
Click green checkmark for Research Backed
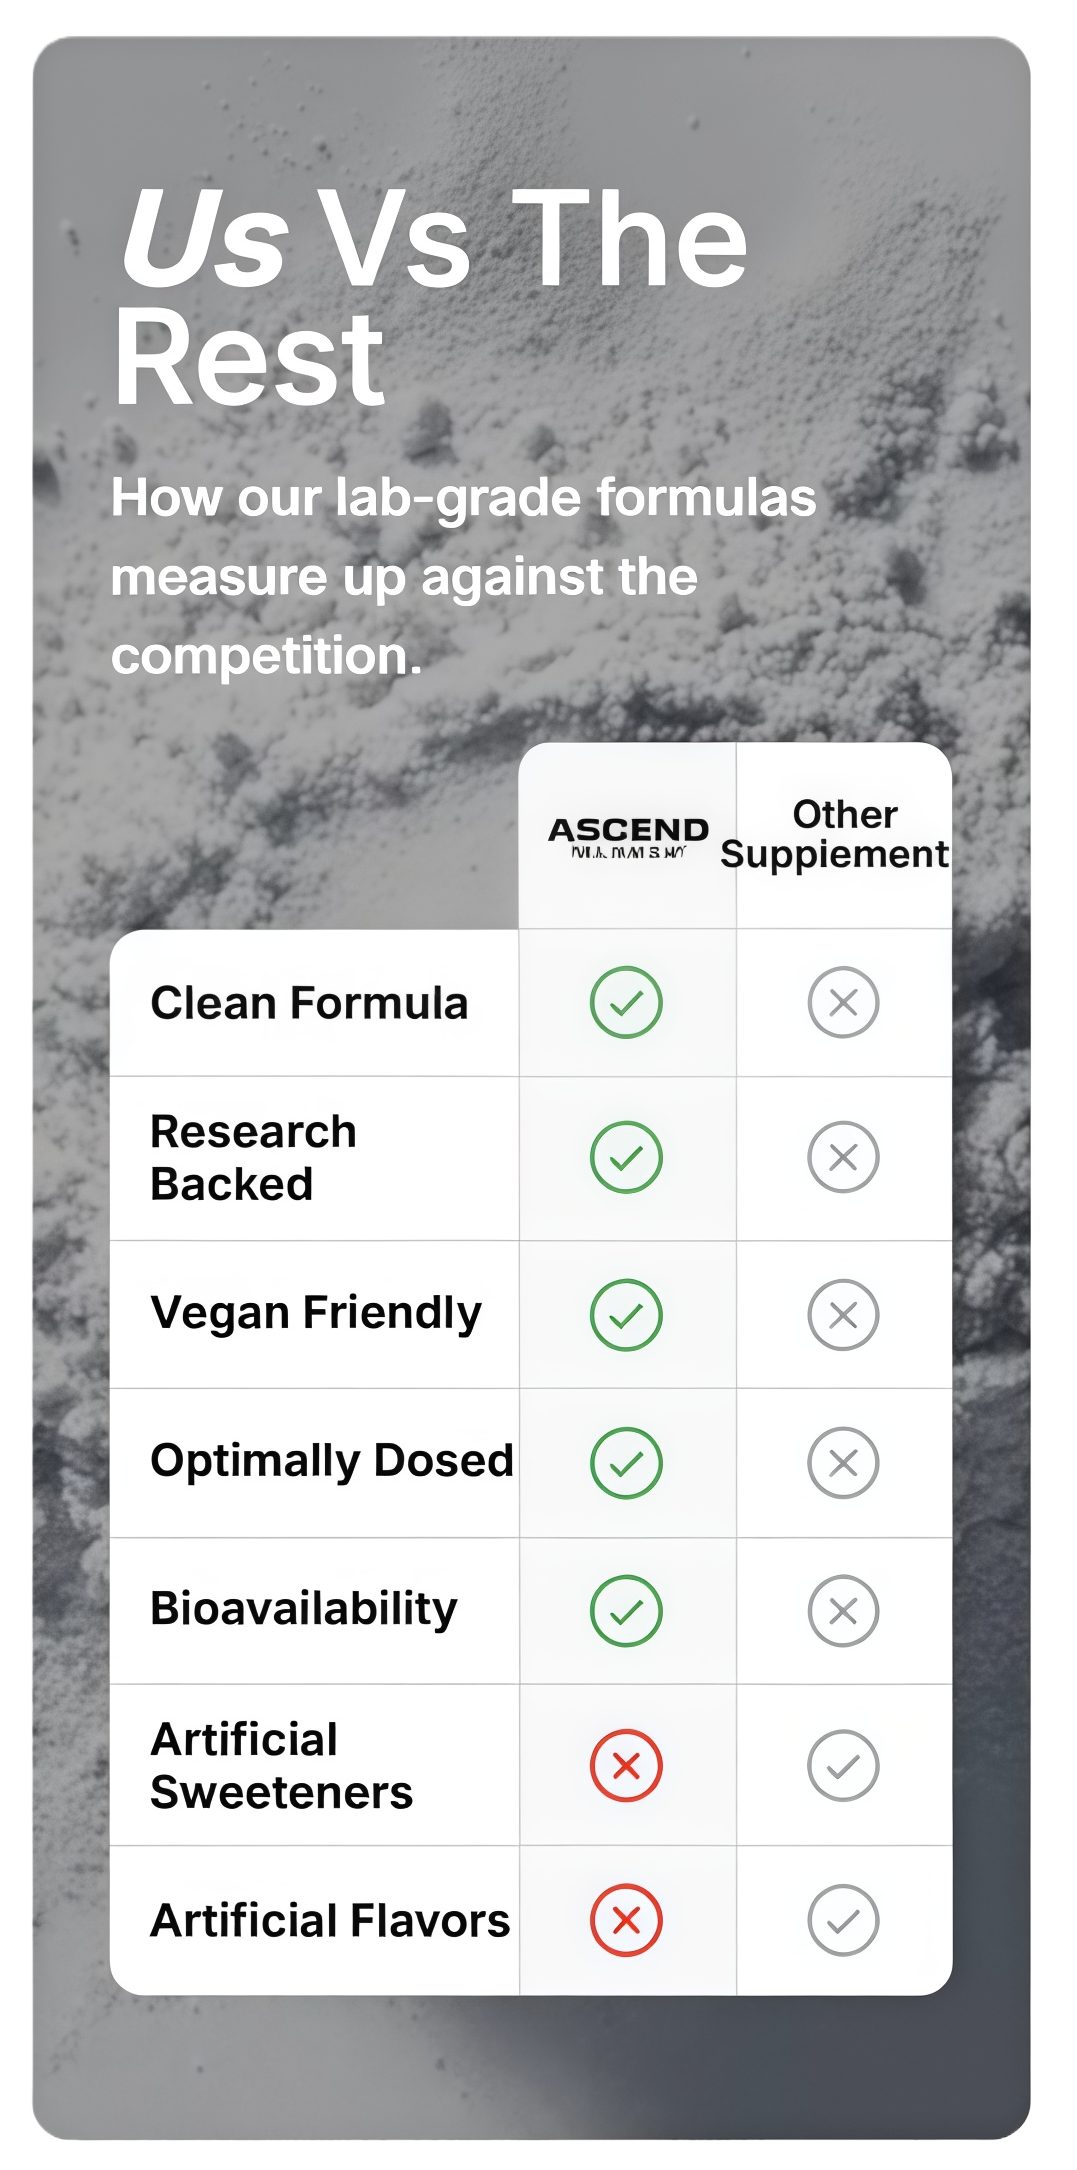626,1157
